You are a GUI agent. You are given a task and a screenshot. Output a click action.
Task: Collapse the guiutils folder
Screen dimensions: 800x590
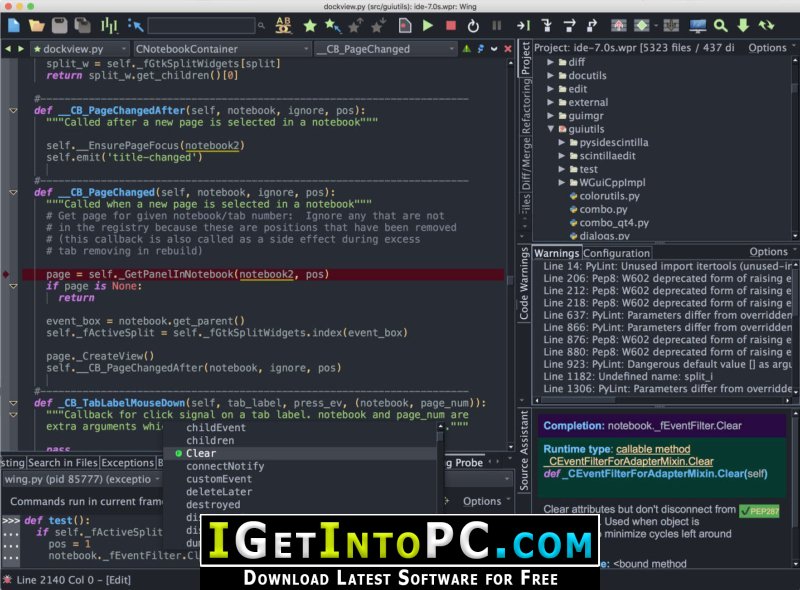(x=550, y=129)
